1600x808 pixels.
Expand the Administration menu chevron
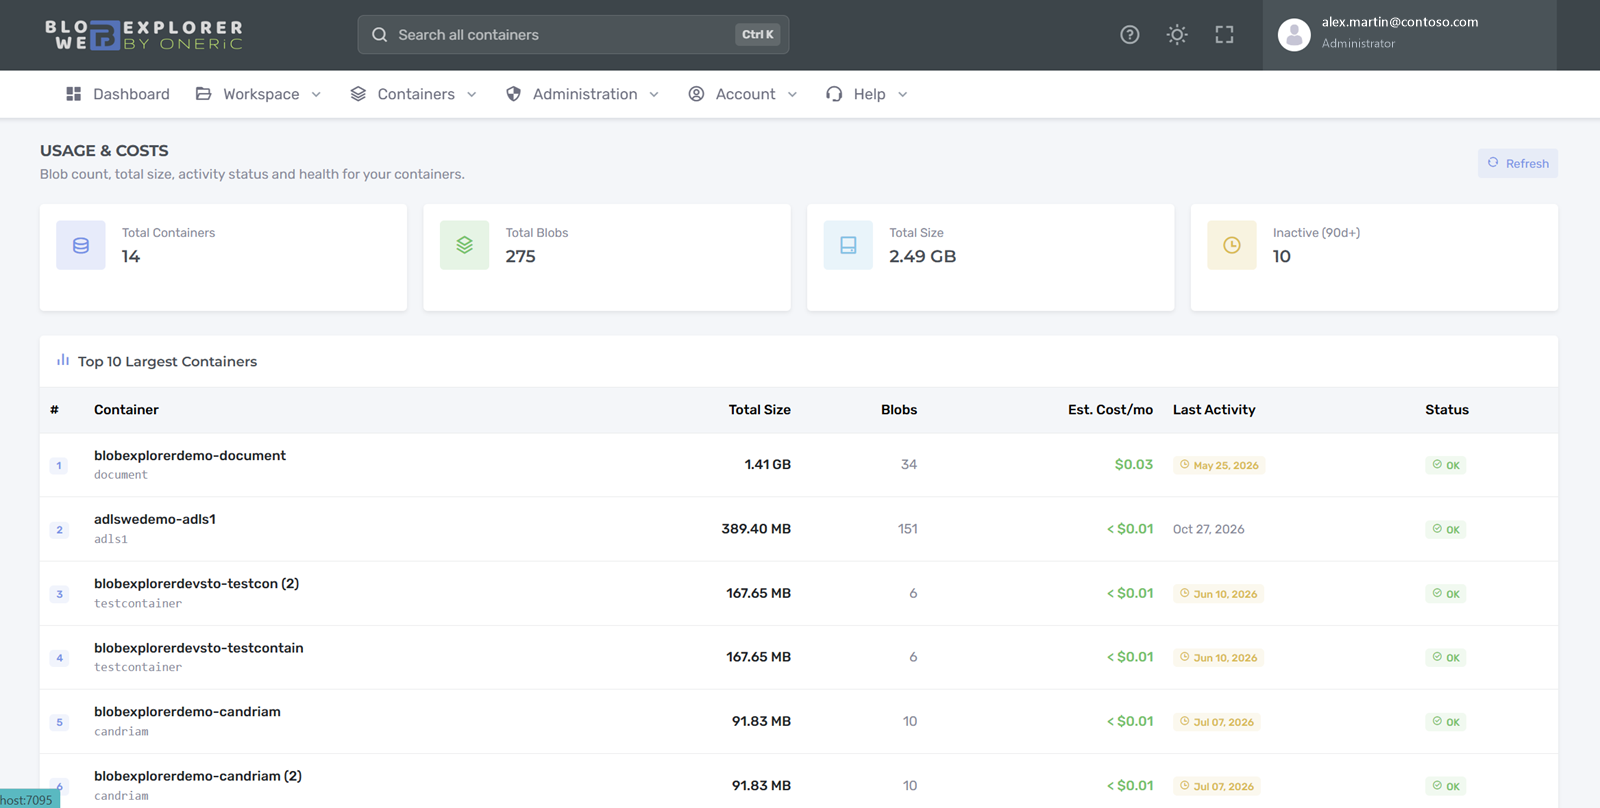coord(654,95)
